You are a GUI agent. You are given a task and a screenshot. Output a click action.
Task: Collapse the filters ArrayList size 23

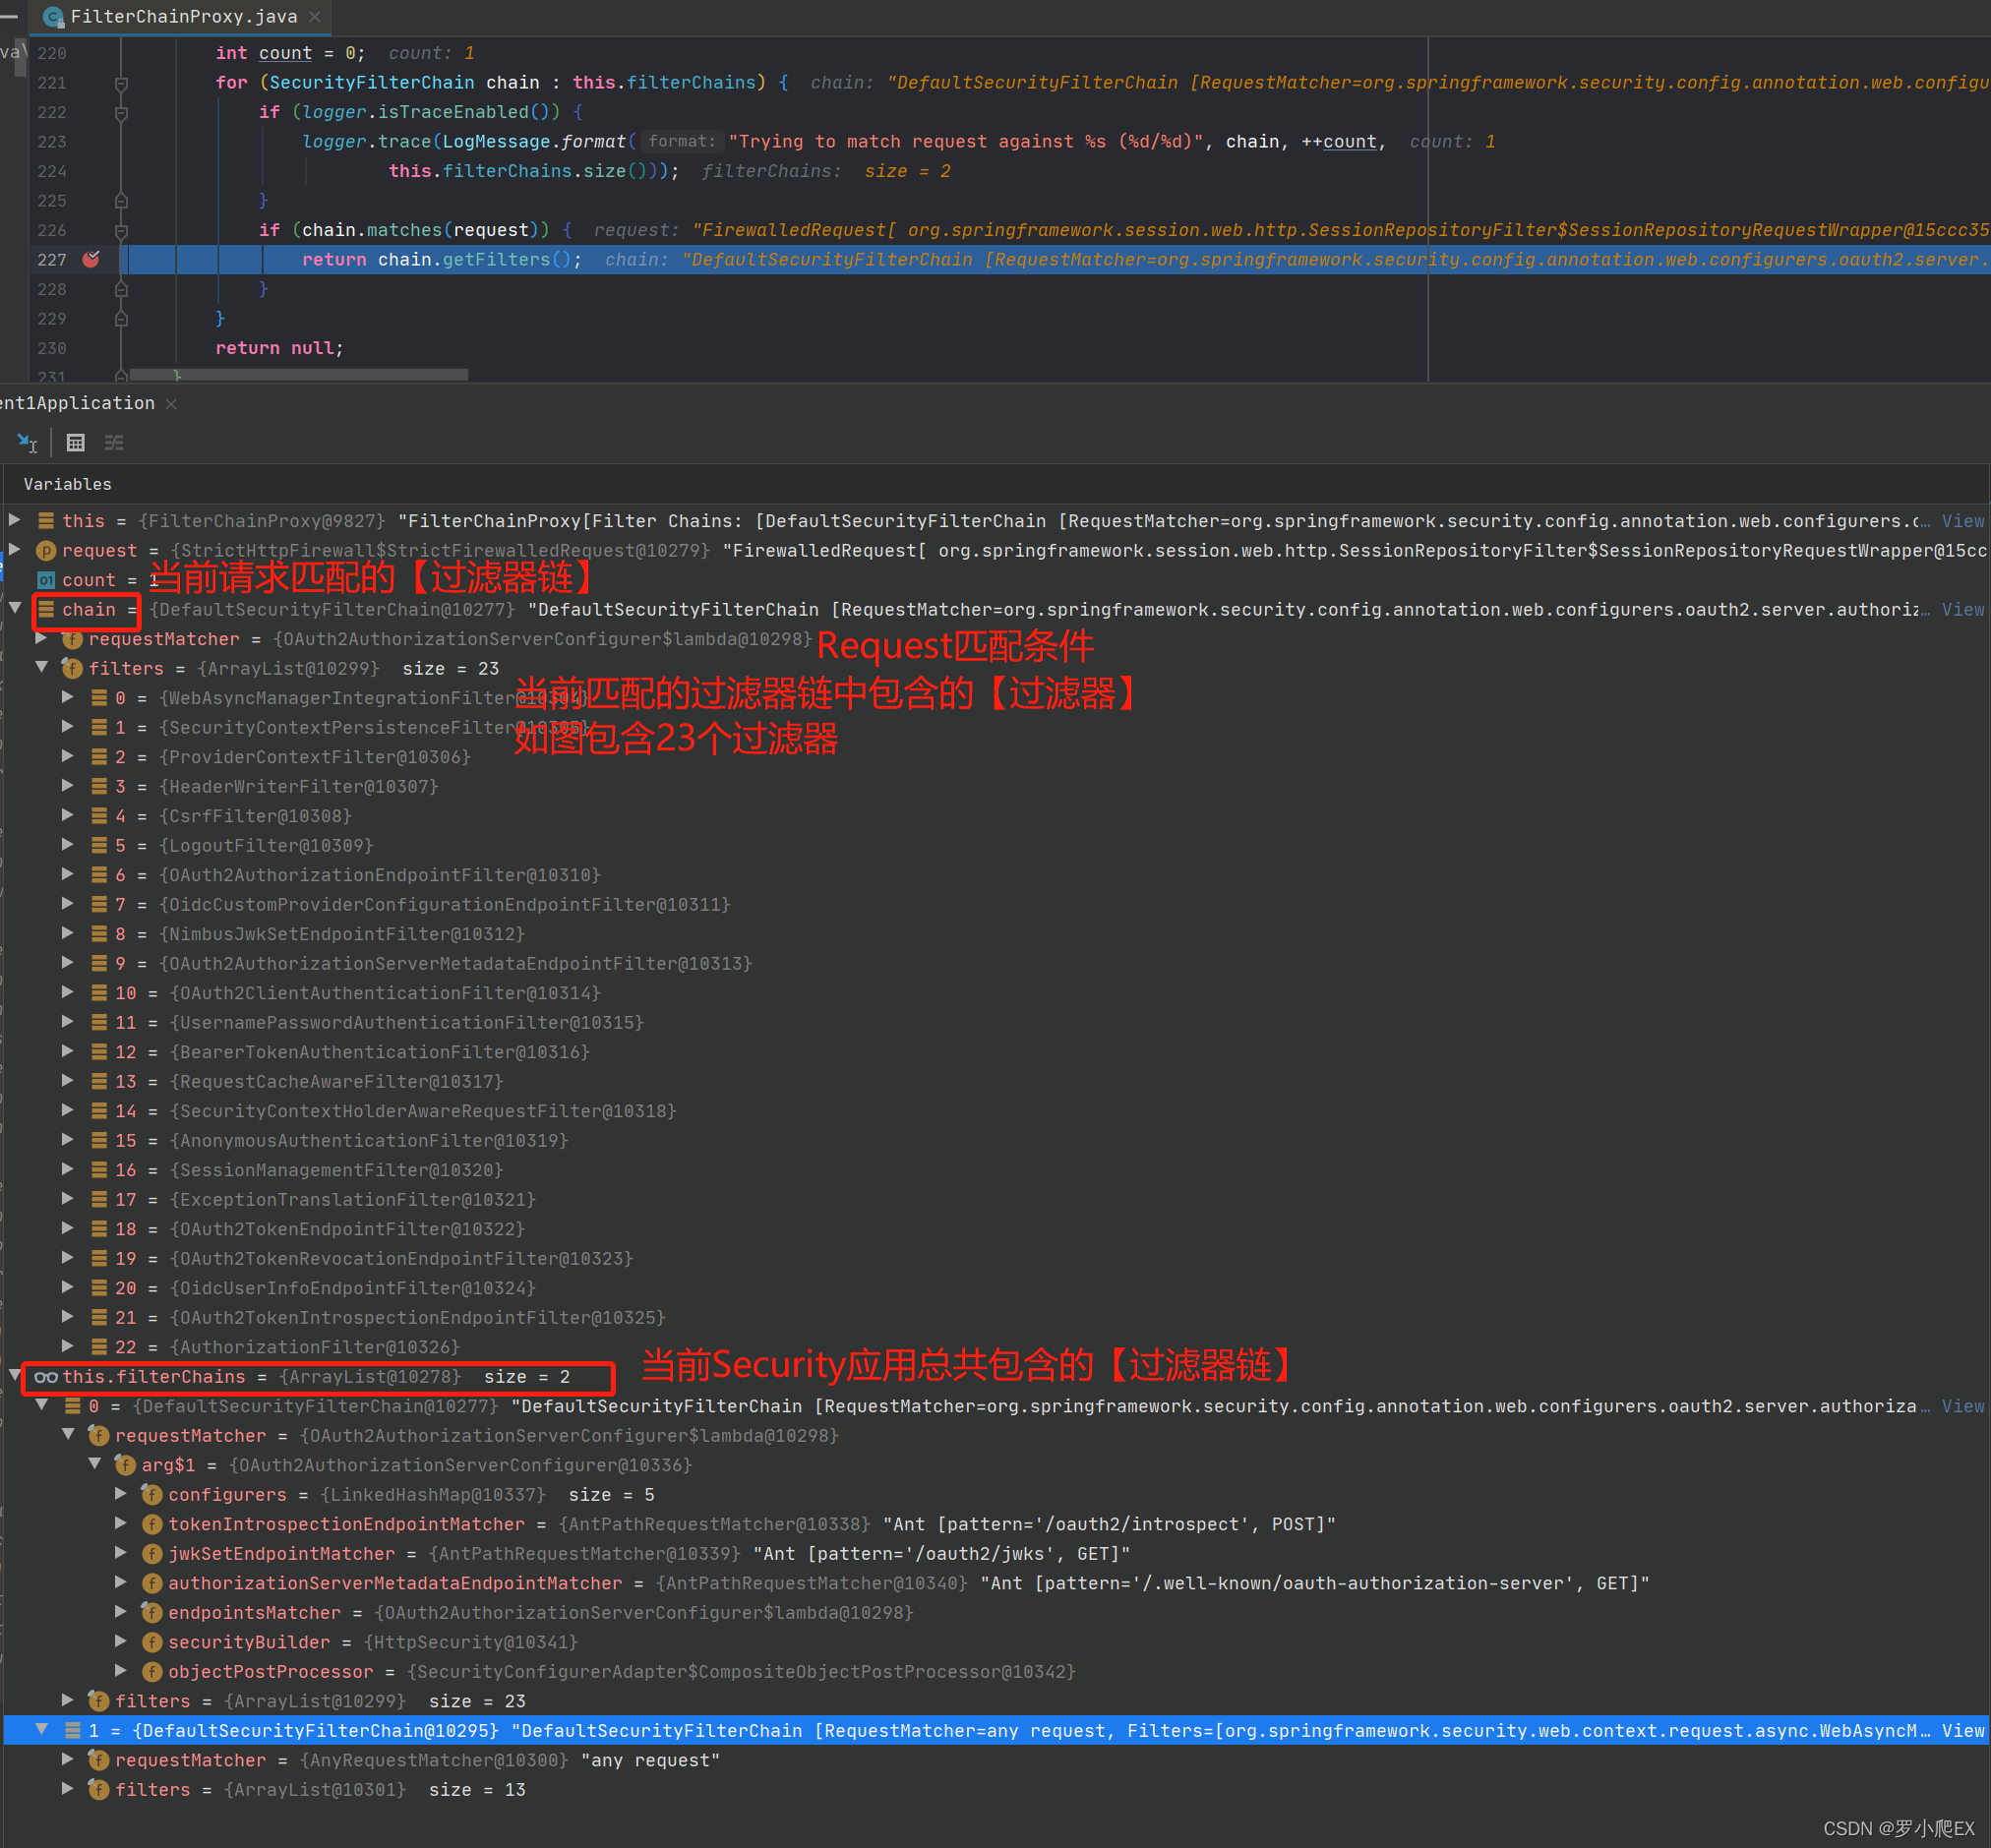tap(41, 668)
